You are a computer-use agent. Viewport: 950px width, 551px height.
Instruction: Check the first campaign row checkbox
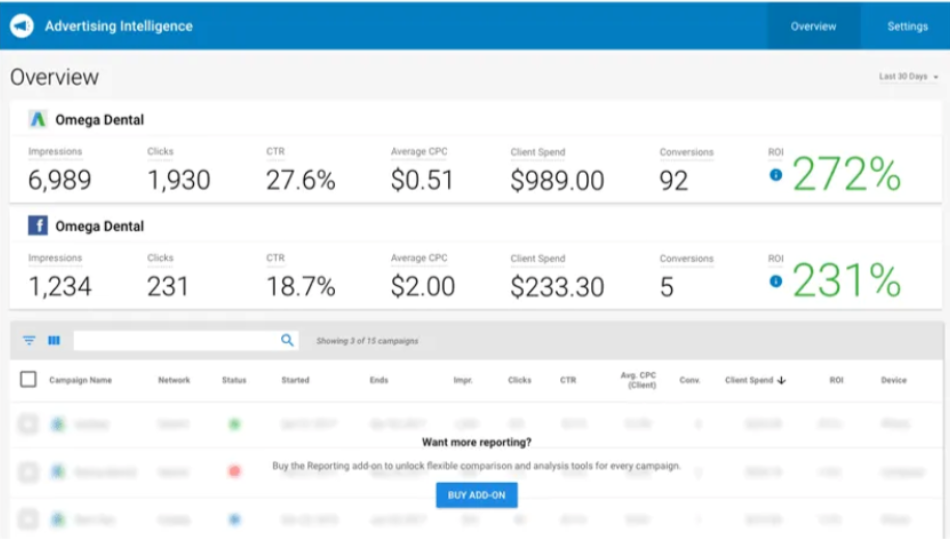(x=28, y=424)
